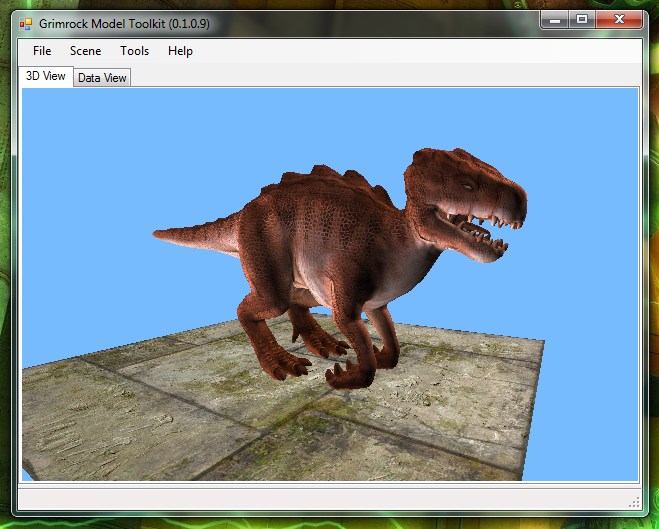Image resolution: width=659 pixels, height=529 pixels.
Task: Click the Grimrock Model Toolkit title bar icon
Action: [x=26, y=21]
